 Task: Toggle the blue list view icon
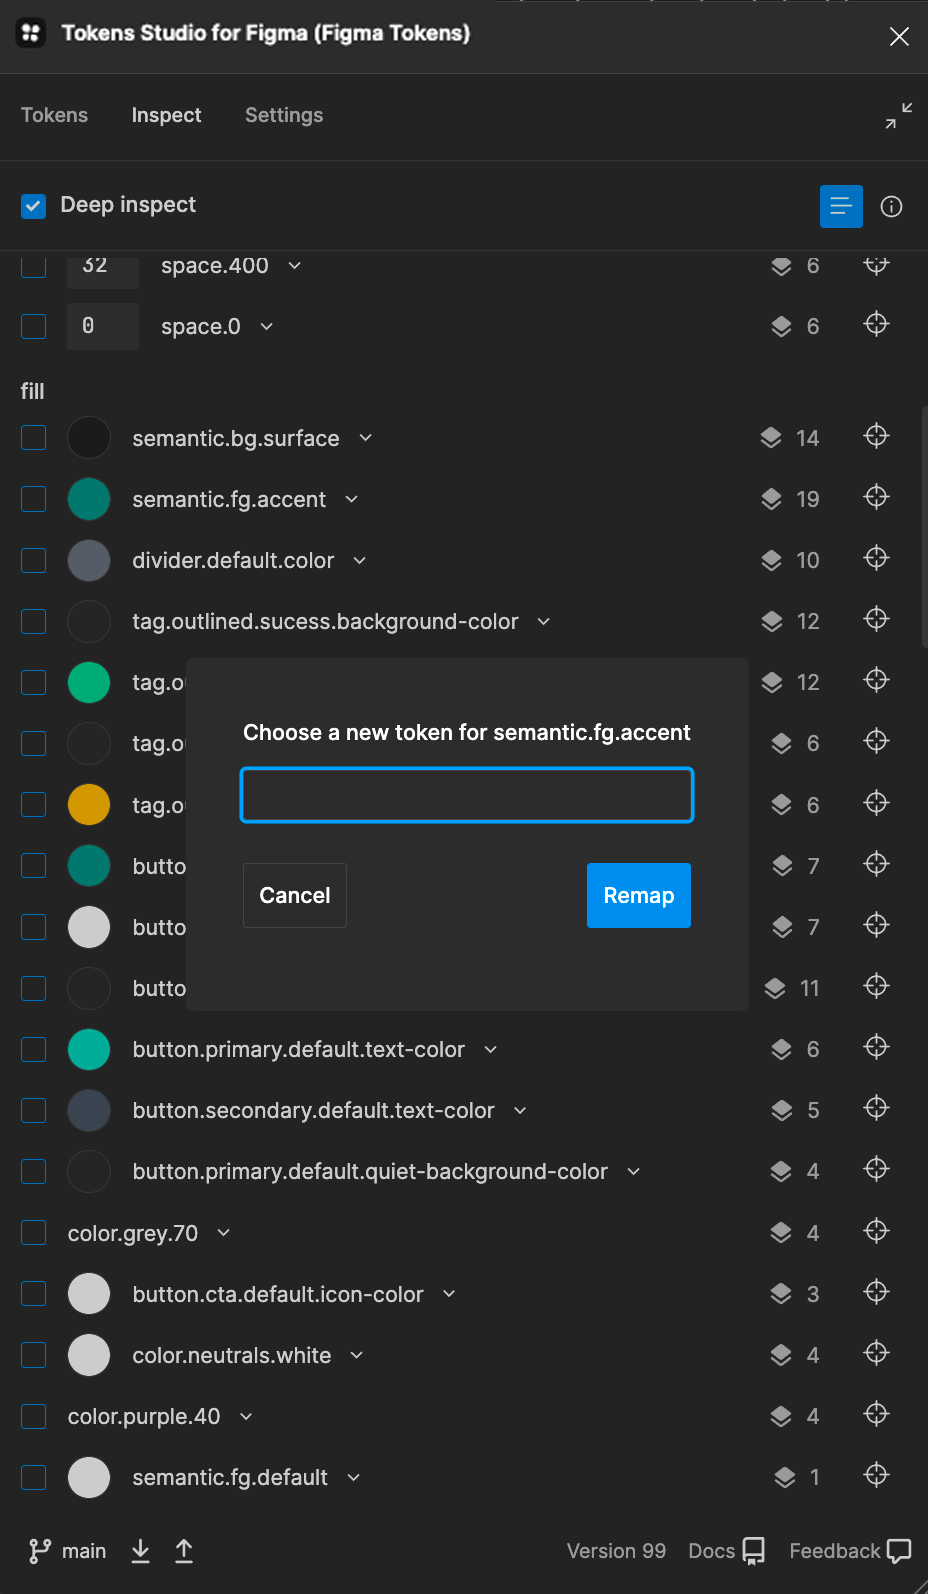tap(841, 206)
